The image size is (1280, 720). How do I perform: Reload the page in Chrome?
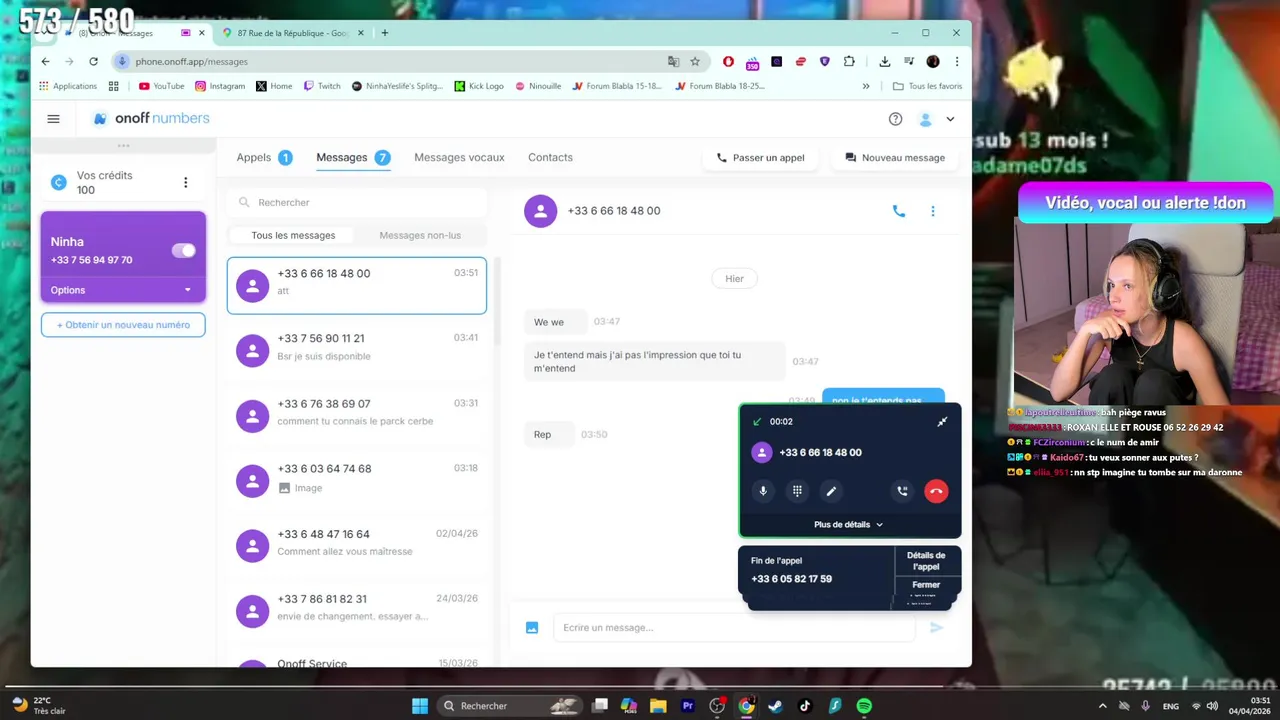tap(94, 61)
